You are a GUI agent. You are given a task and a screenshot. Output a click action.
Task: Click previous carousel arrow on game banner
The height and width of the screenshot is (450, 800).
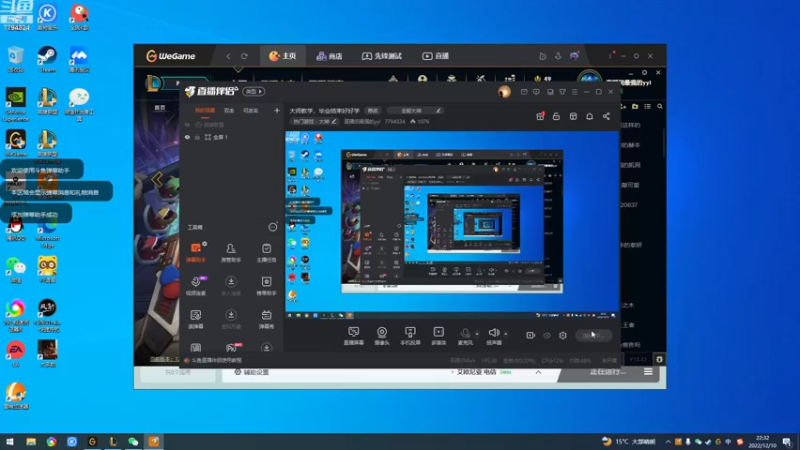pyautogui.click(x=157, y=179)
